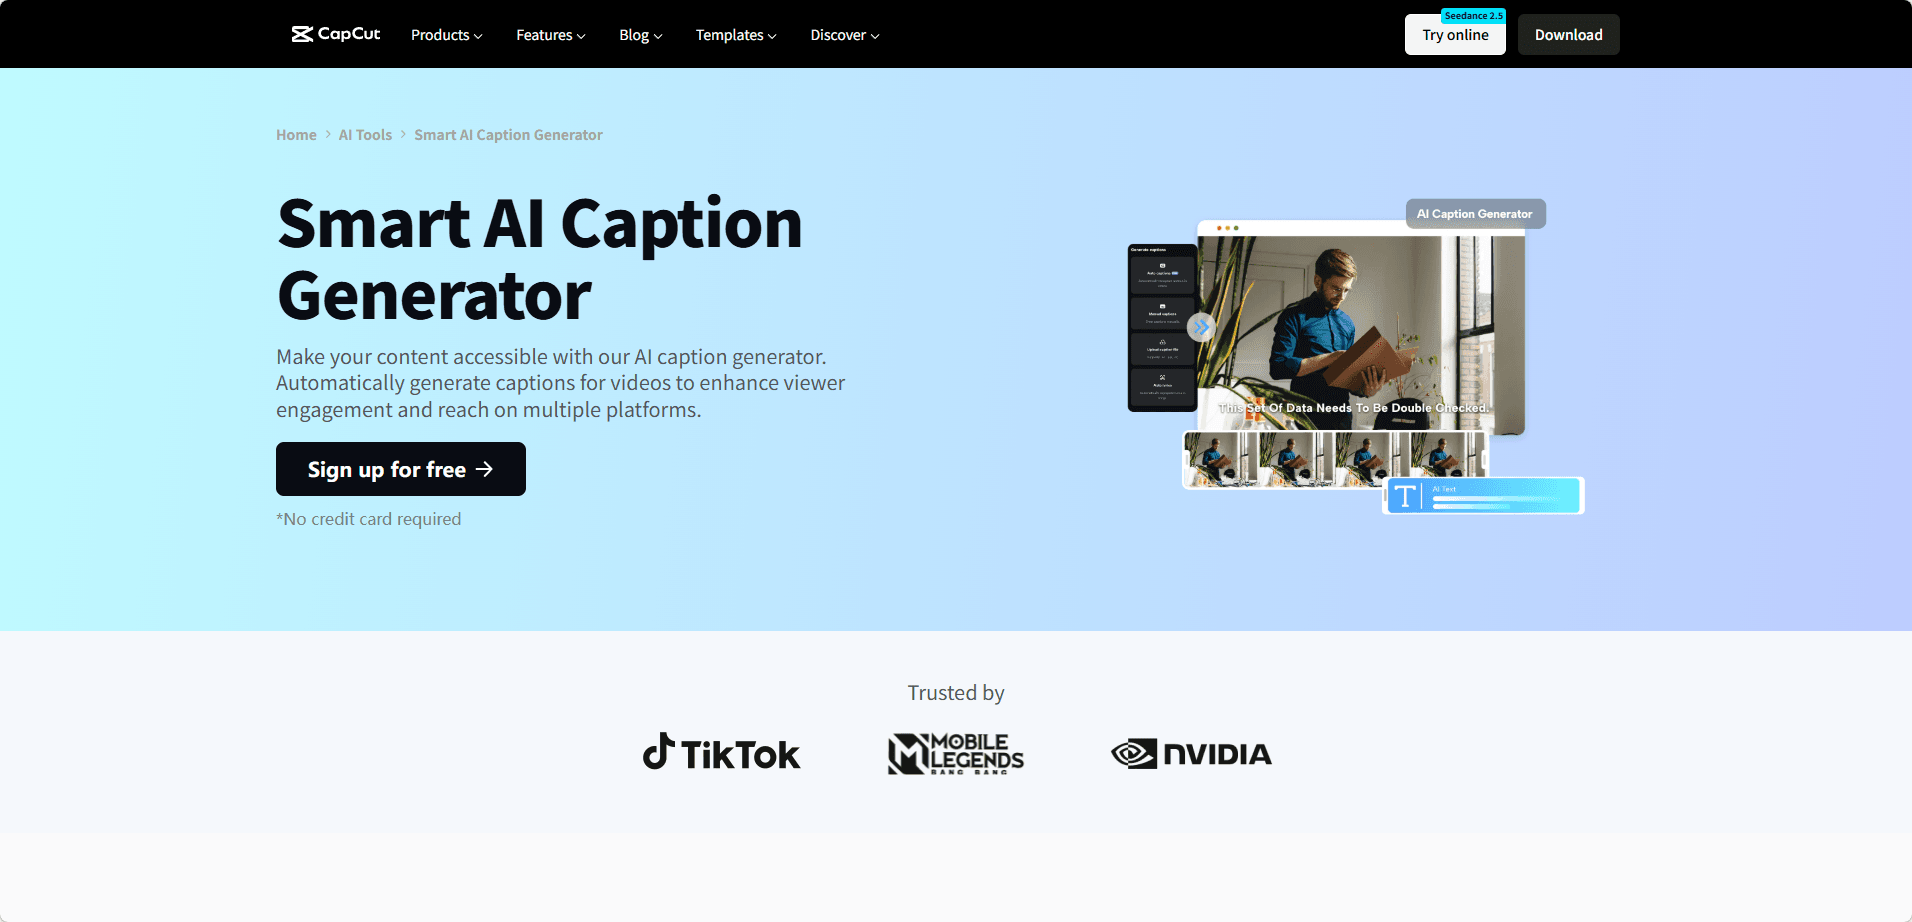1912x922 pixels.
Task: Click the "*No credit card required" note
Action: tap(369, 519)
